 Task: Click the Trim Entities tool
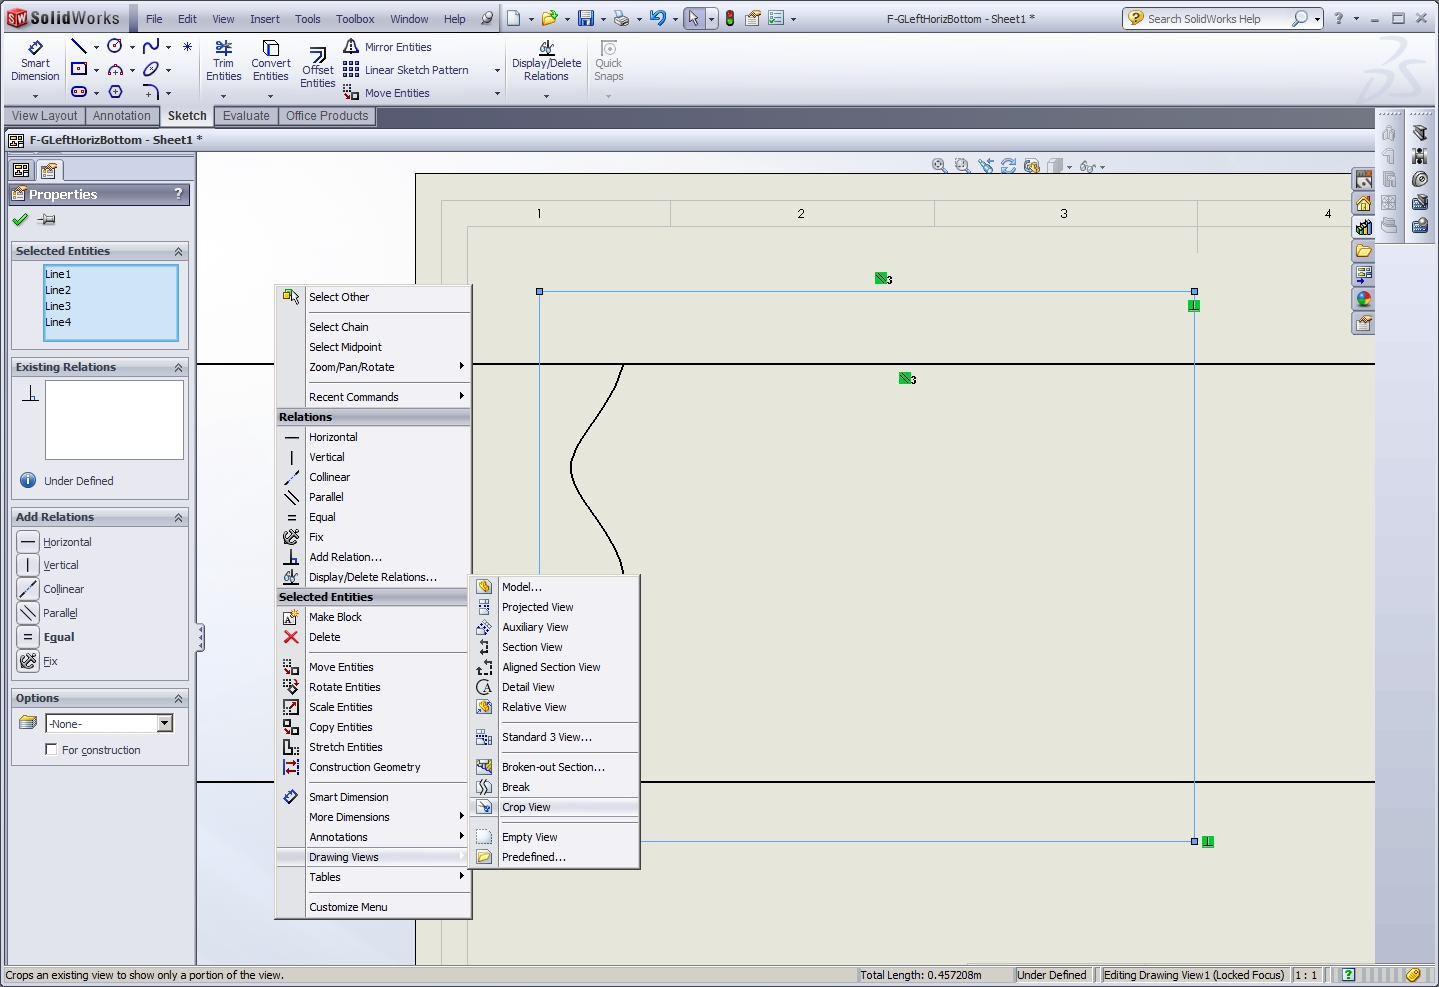click(x=223, y=61)
